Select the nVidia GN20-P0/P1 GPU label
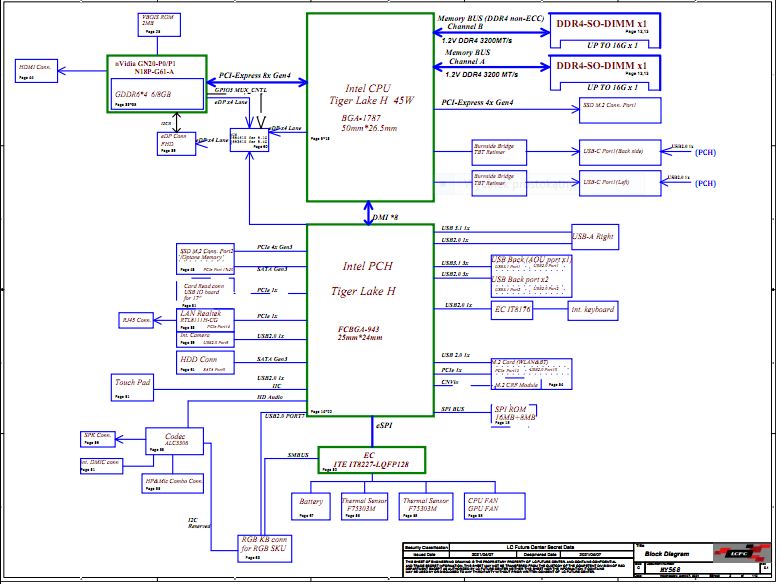The image size is (780, 584). click(145, 68)
